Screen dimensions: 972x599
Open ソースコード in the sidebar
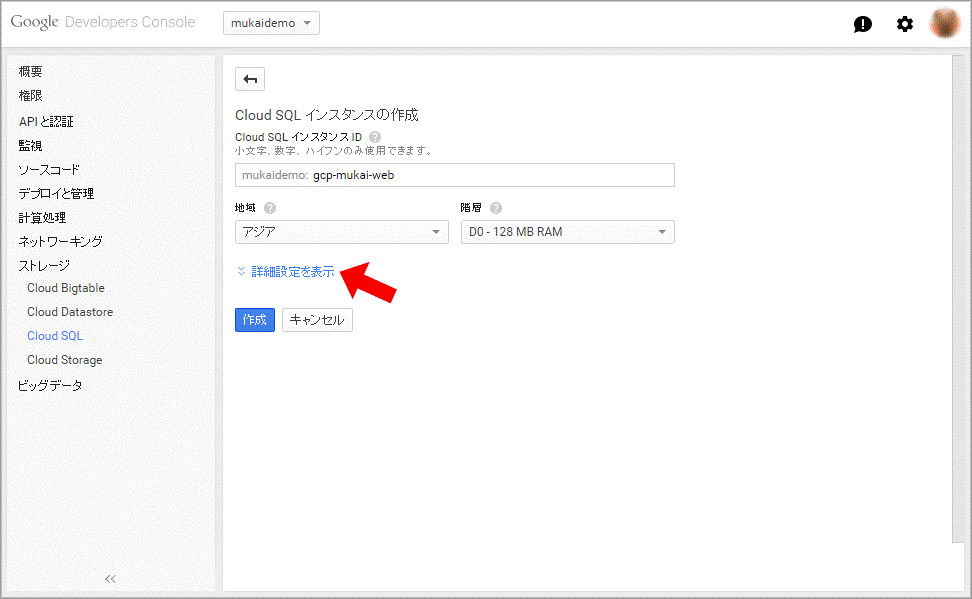49,169
